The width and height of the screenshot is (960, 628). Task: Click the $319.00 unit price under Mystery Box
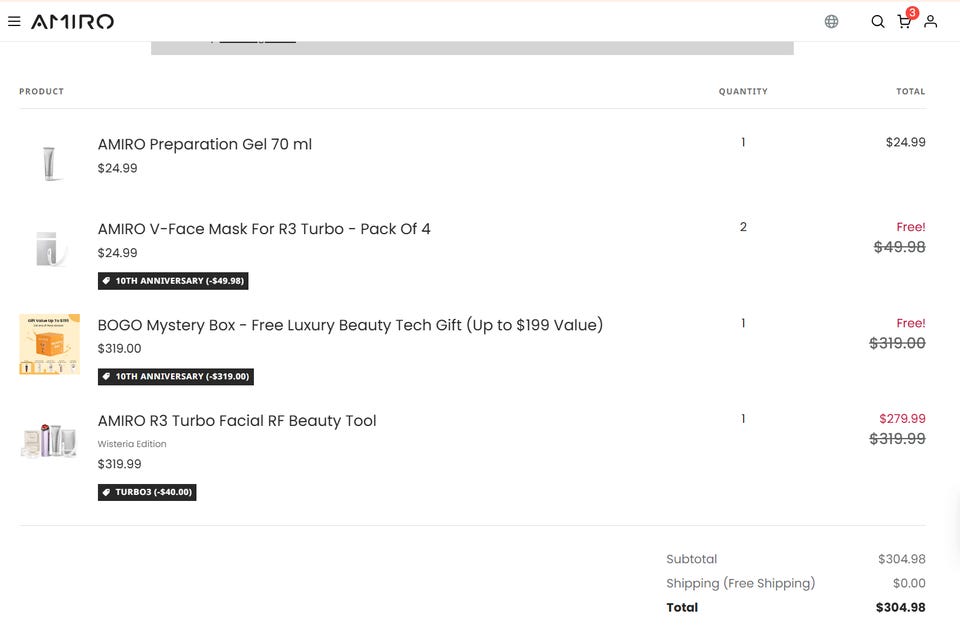(x=119, y=349)
